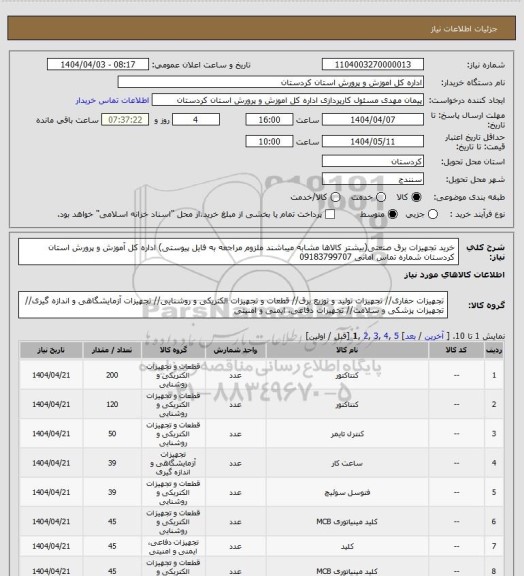Viewport: 524px width, 576px height.
Task: Click the تعداد / مقدار column header
Action: (112, 350)
